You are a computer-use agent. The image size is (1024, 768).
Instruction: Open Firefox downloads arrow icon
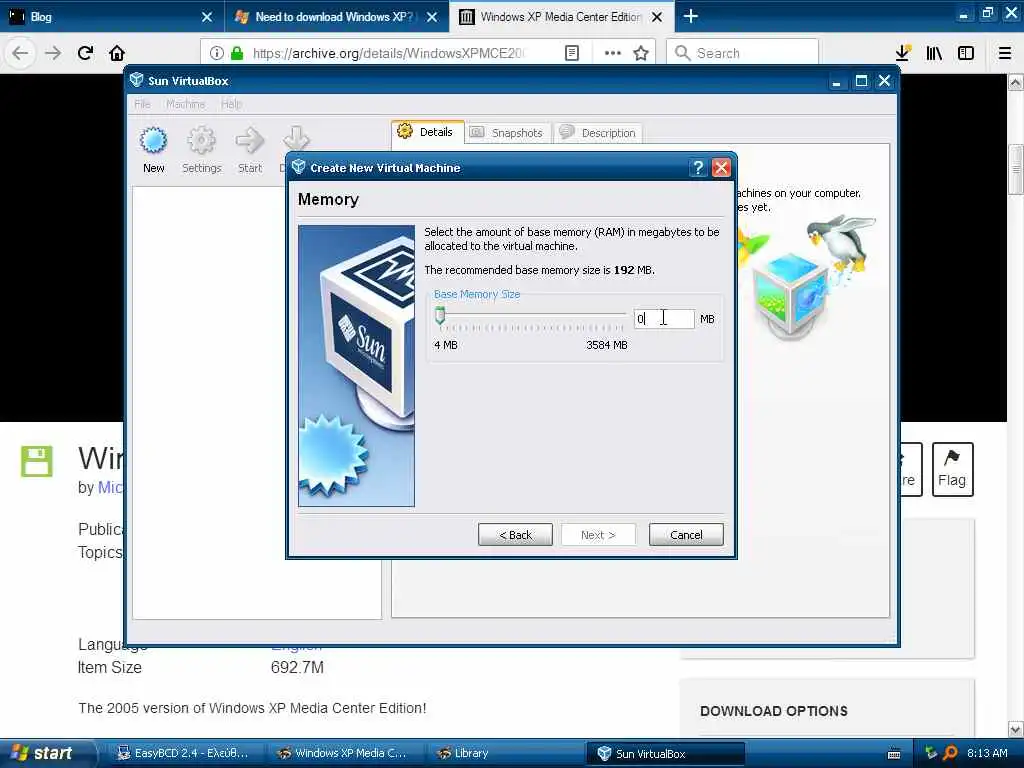[903, 53]
